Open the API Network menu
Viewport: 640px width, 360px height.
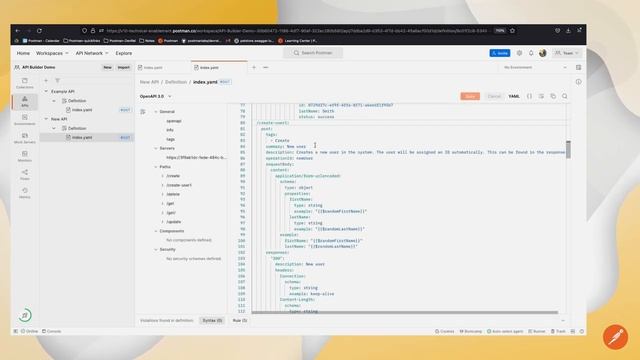coord(92,53)
